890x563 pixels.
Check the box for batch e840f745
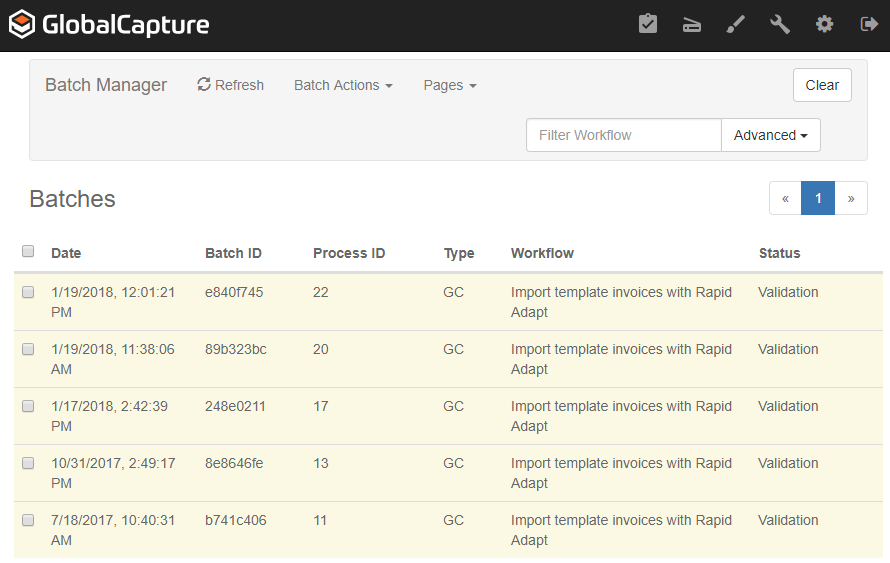(x=28, y=292)
